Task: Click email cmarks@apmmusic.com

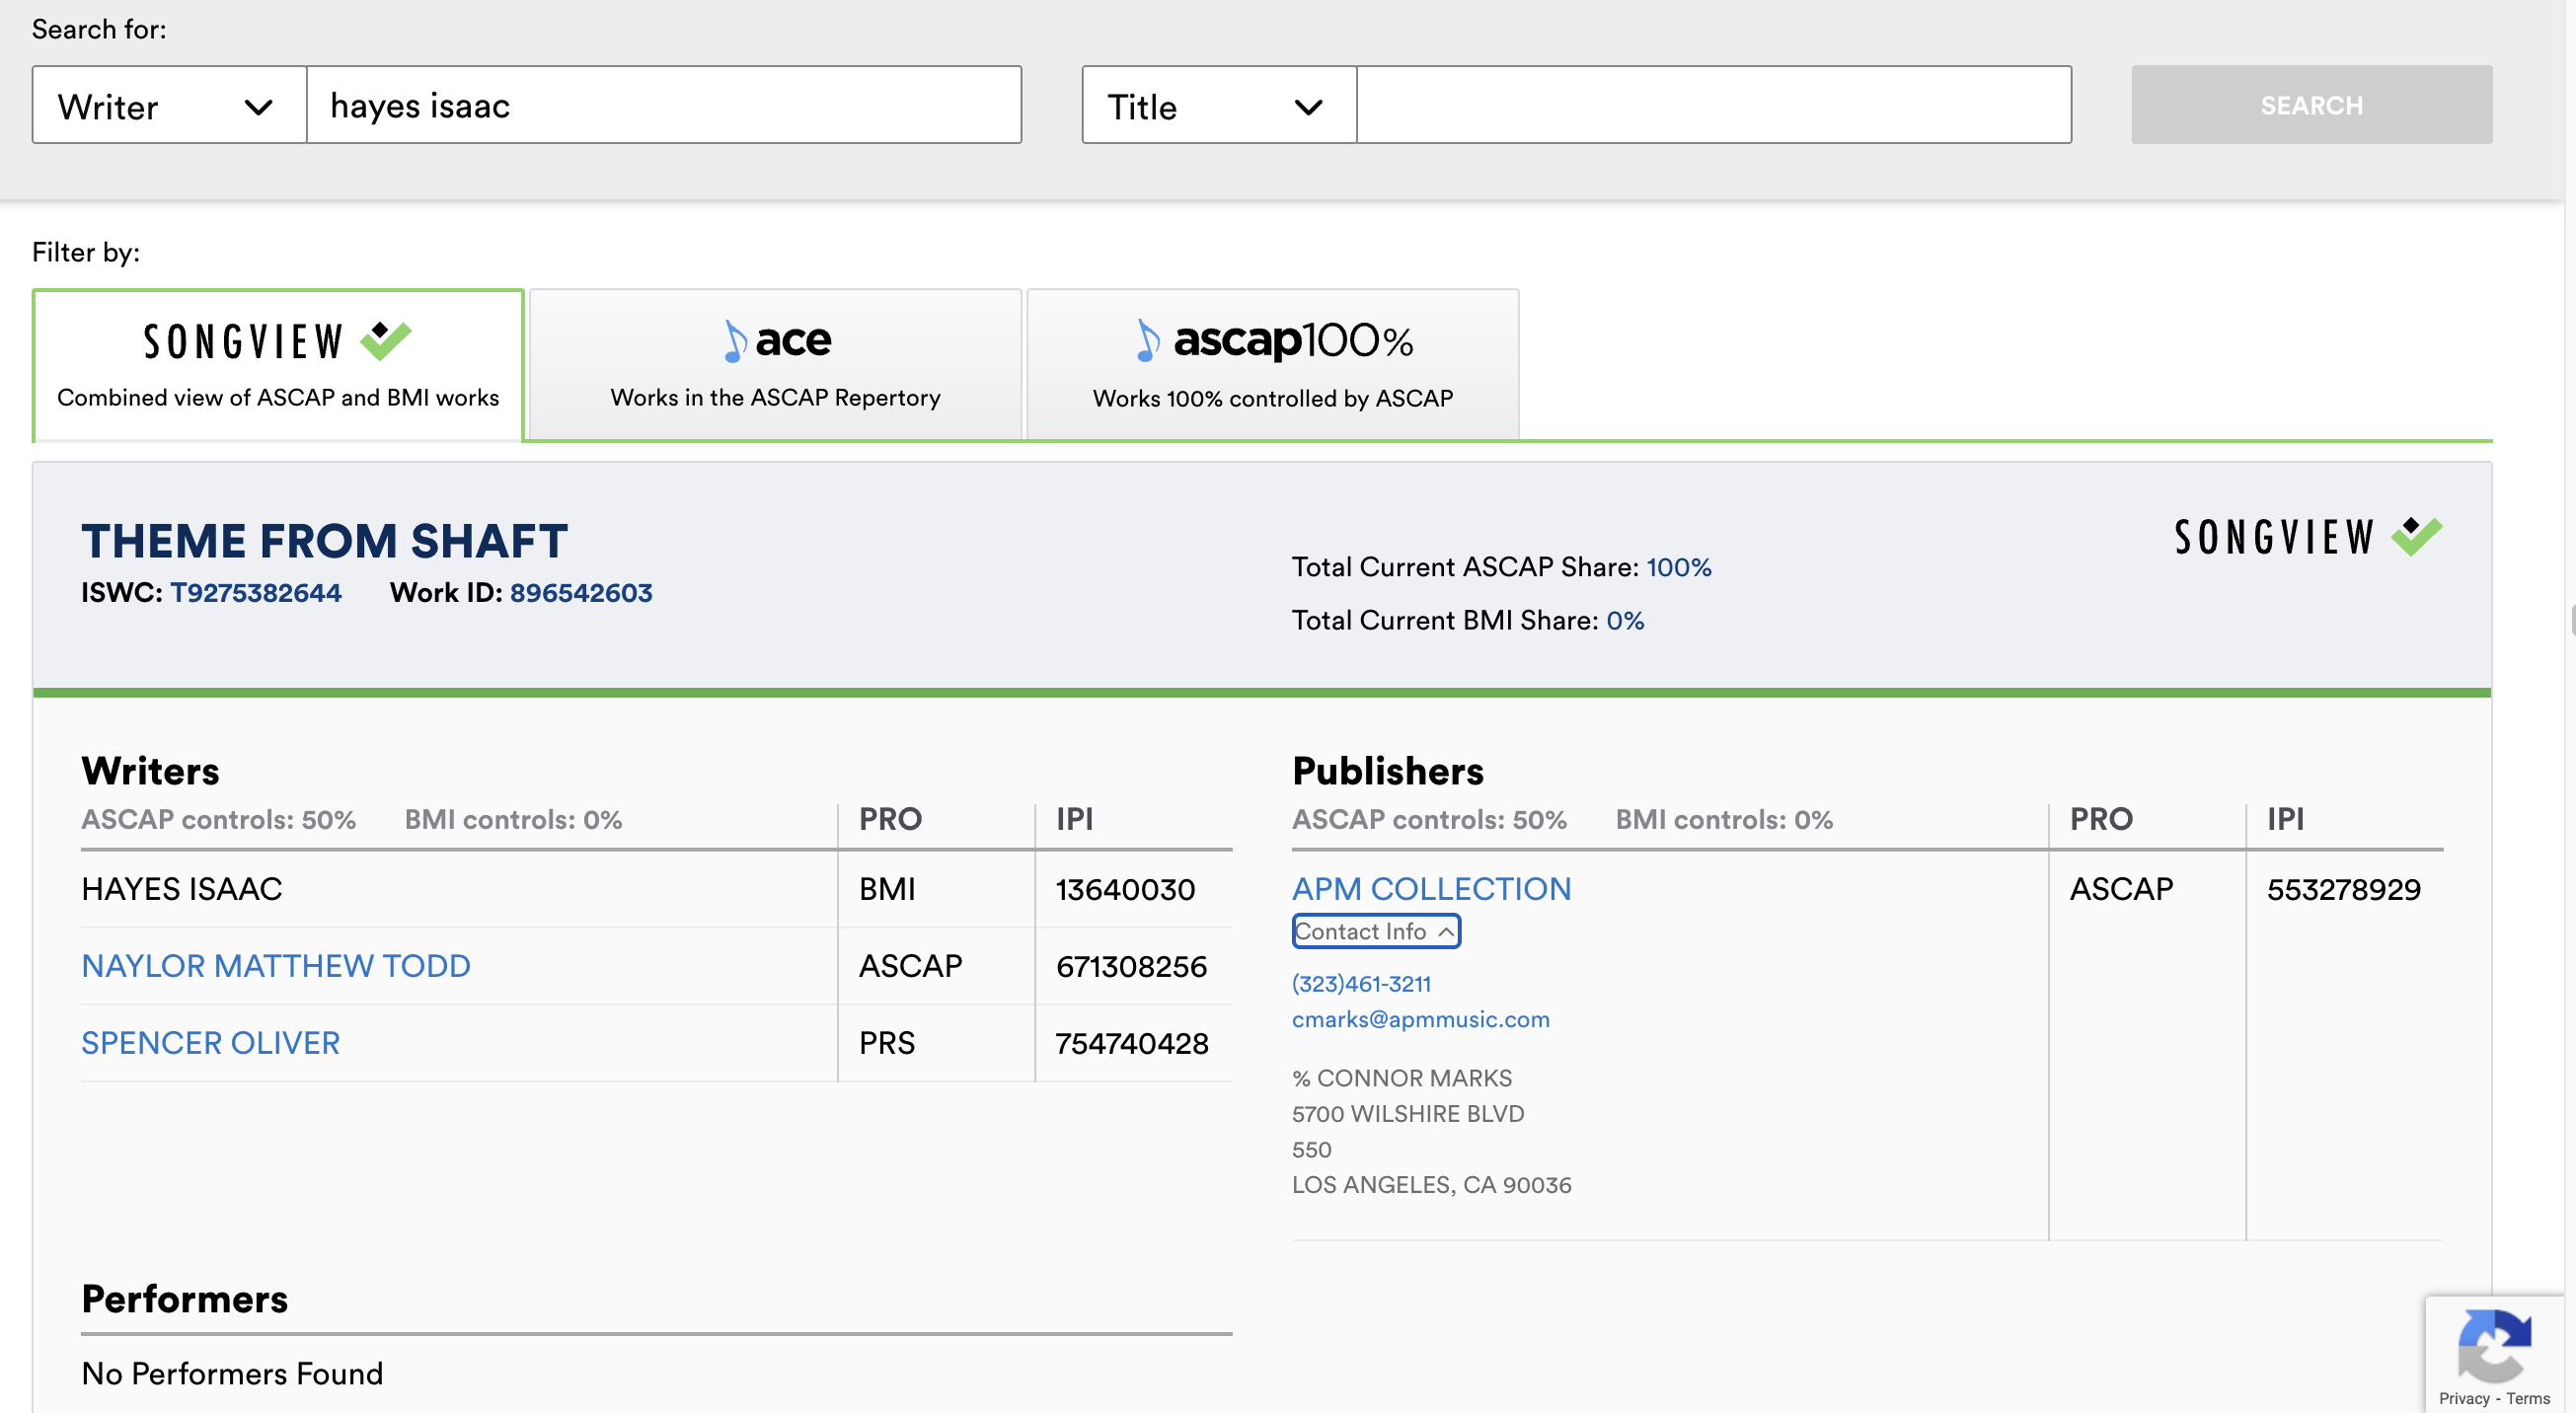Action: tap(1420, 1019)
